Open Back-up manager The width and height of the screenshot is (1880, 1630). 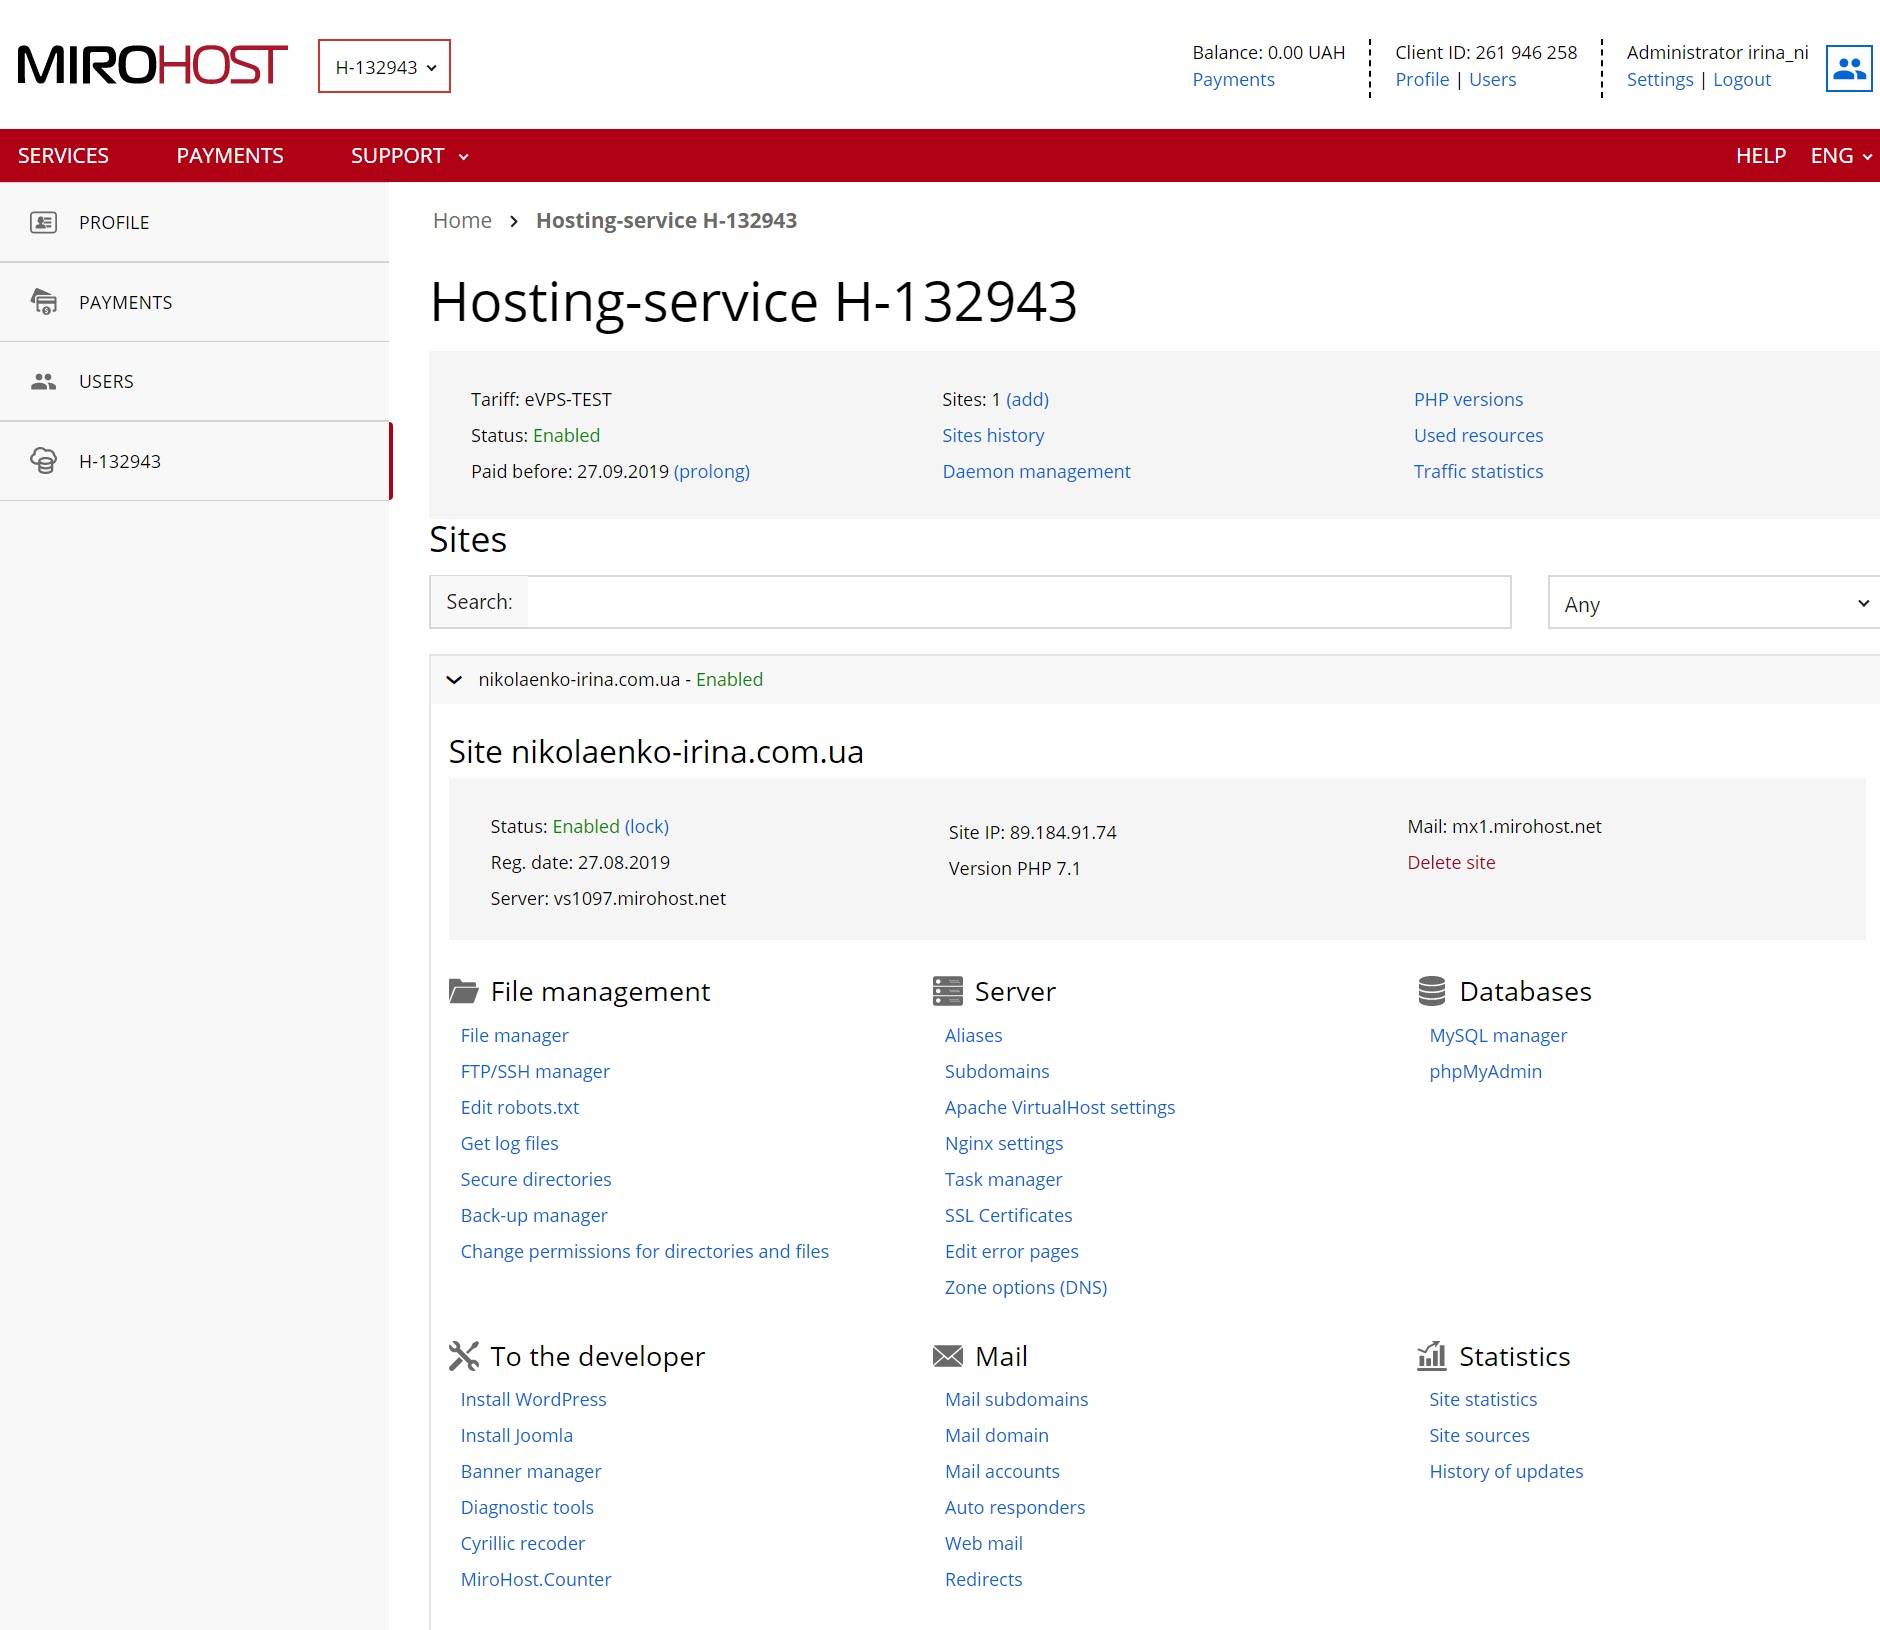534,1215
